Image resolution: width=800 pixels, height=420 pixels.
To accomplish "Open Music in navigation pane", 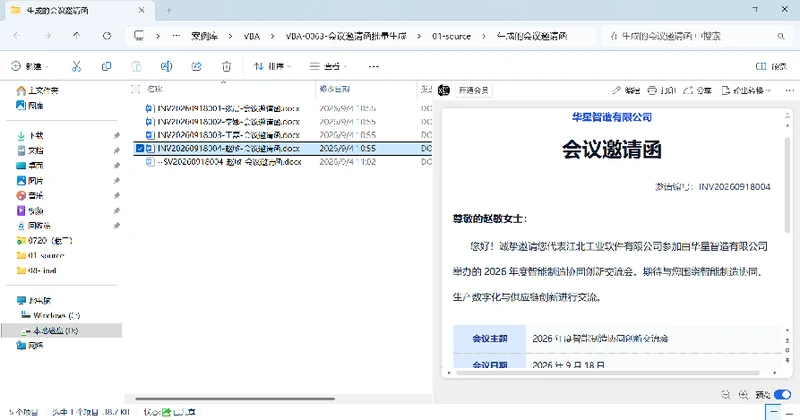I will pos(30,195).
